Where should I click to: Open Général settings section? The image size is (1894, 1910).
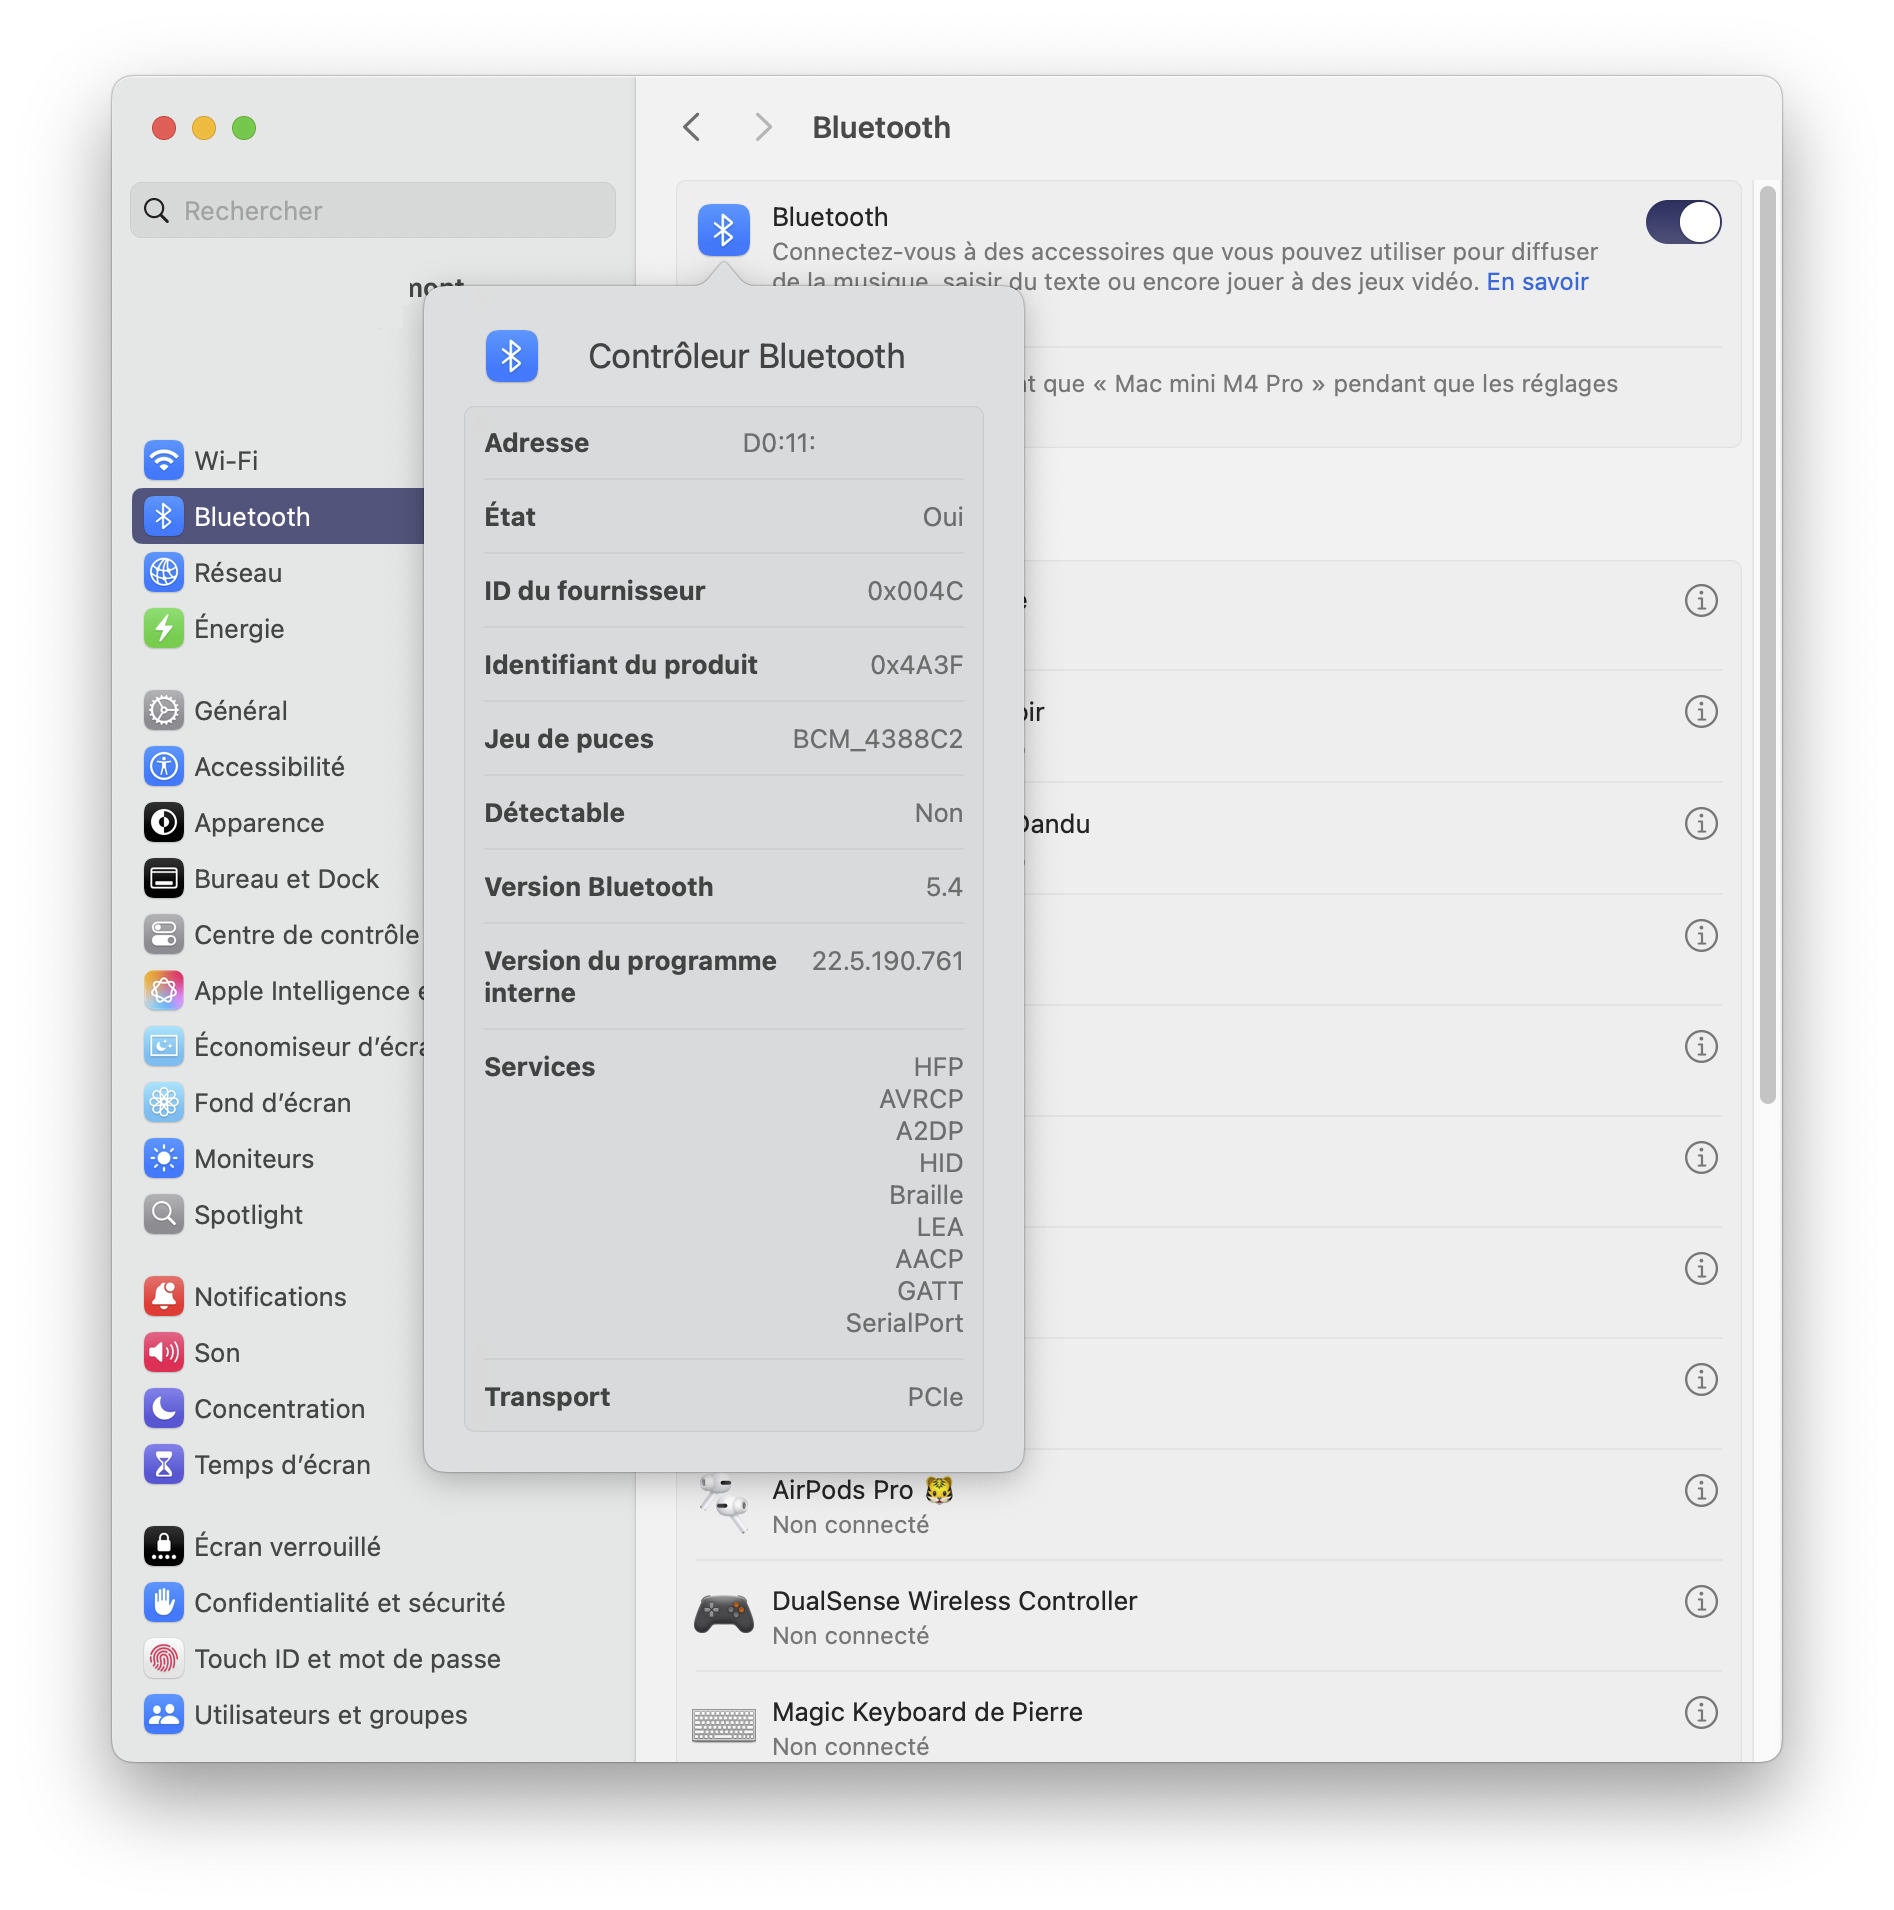(278, 711)
